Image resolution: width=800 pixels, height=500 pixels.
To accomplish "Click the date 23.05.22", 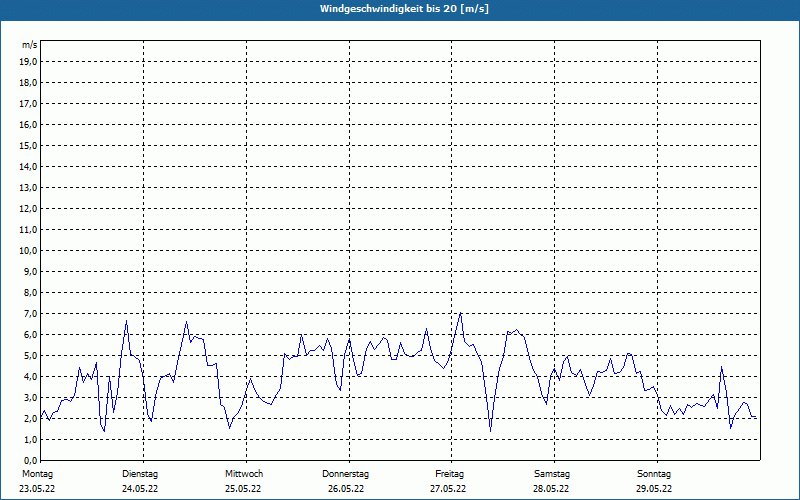I will click(37, 489).
